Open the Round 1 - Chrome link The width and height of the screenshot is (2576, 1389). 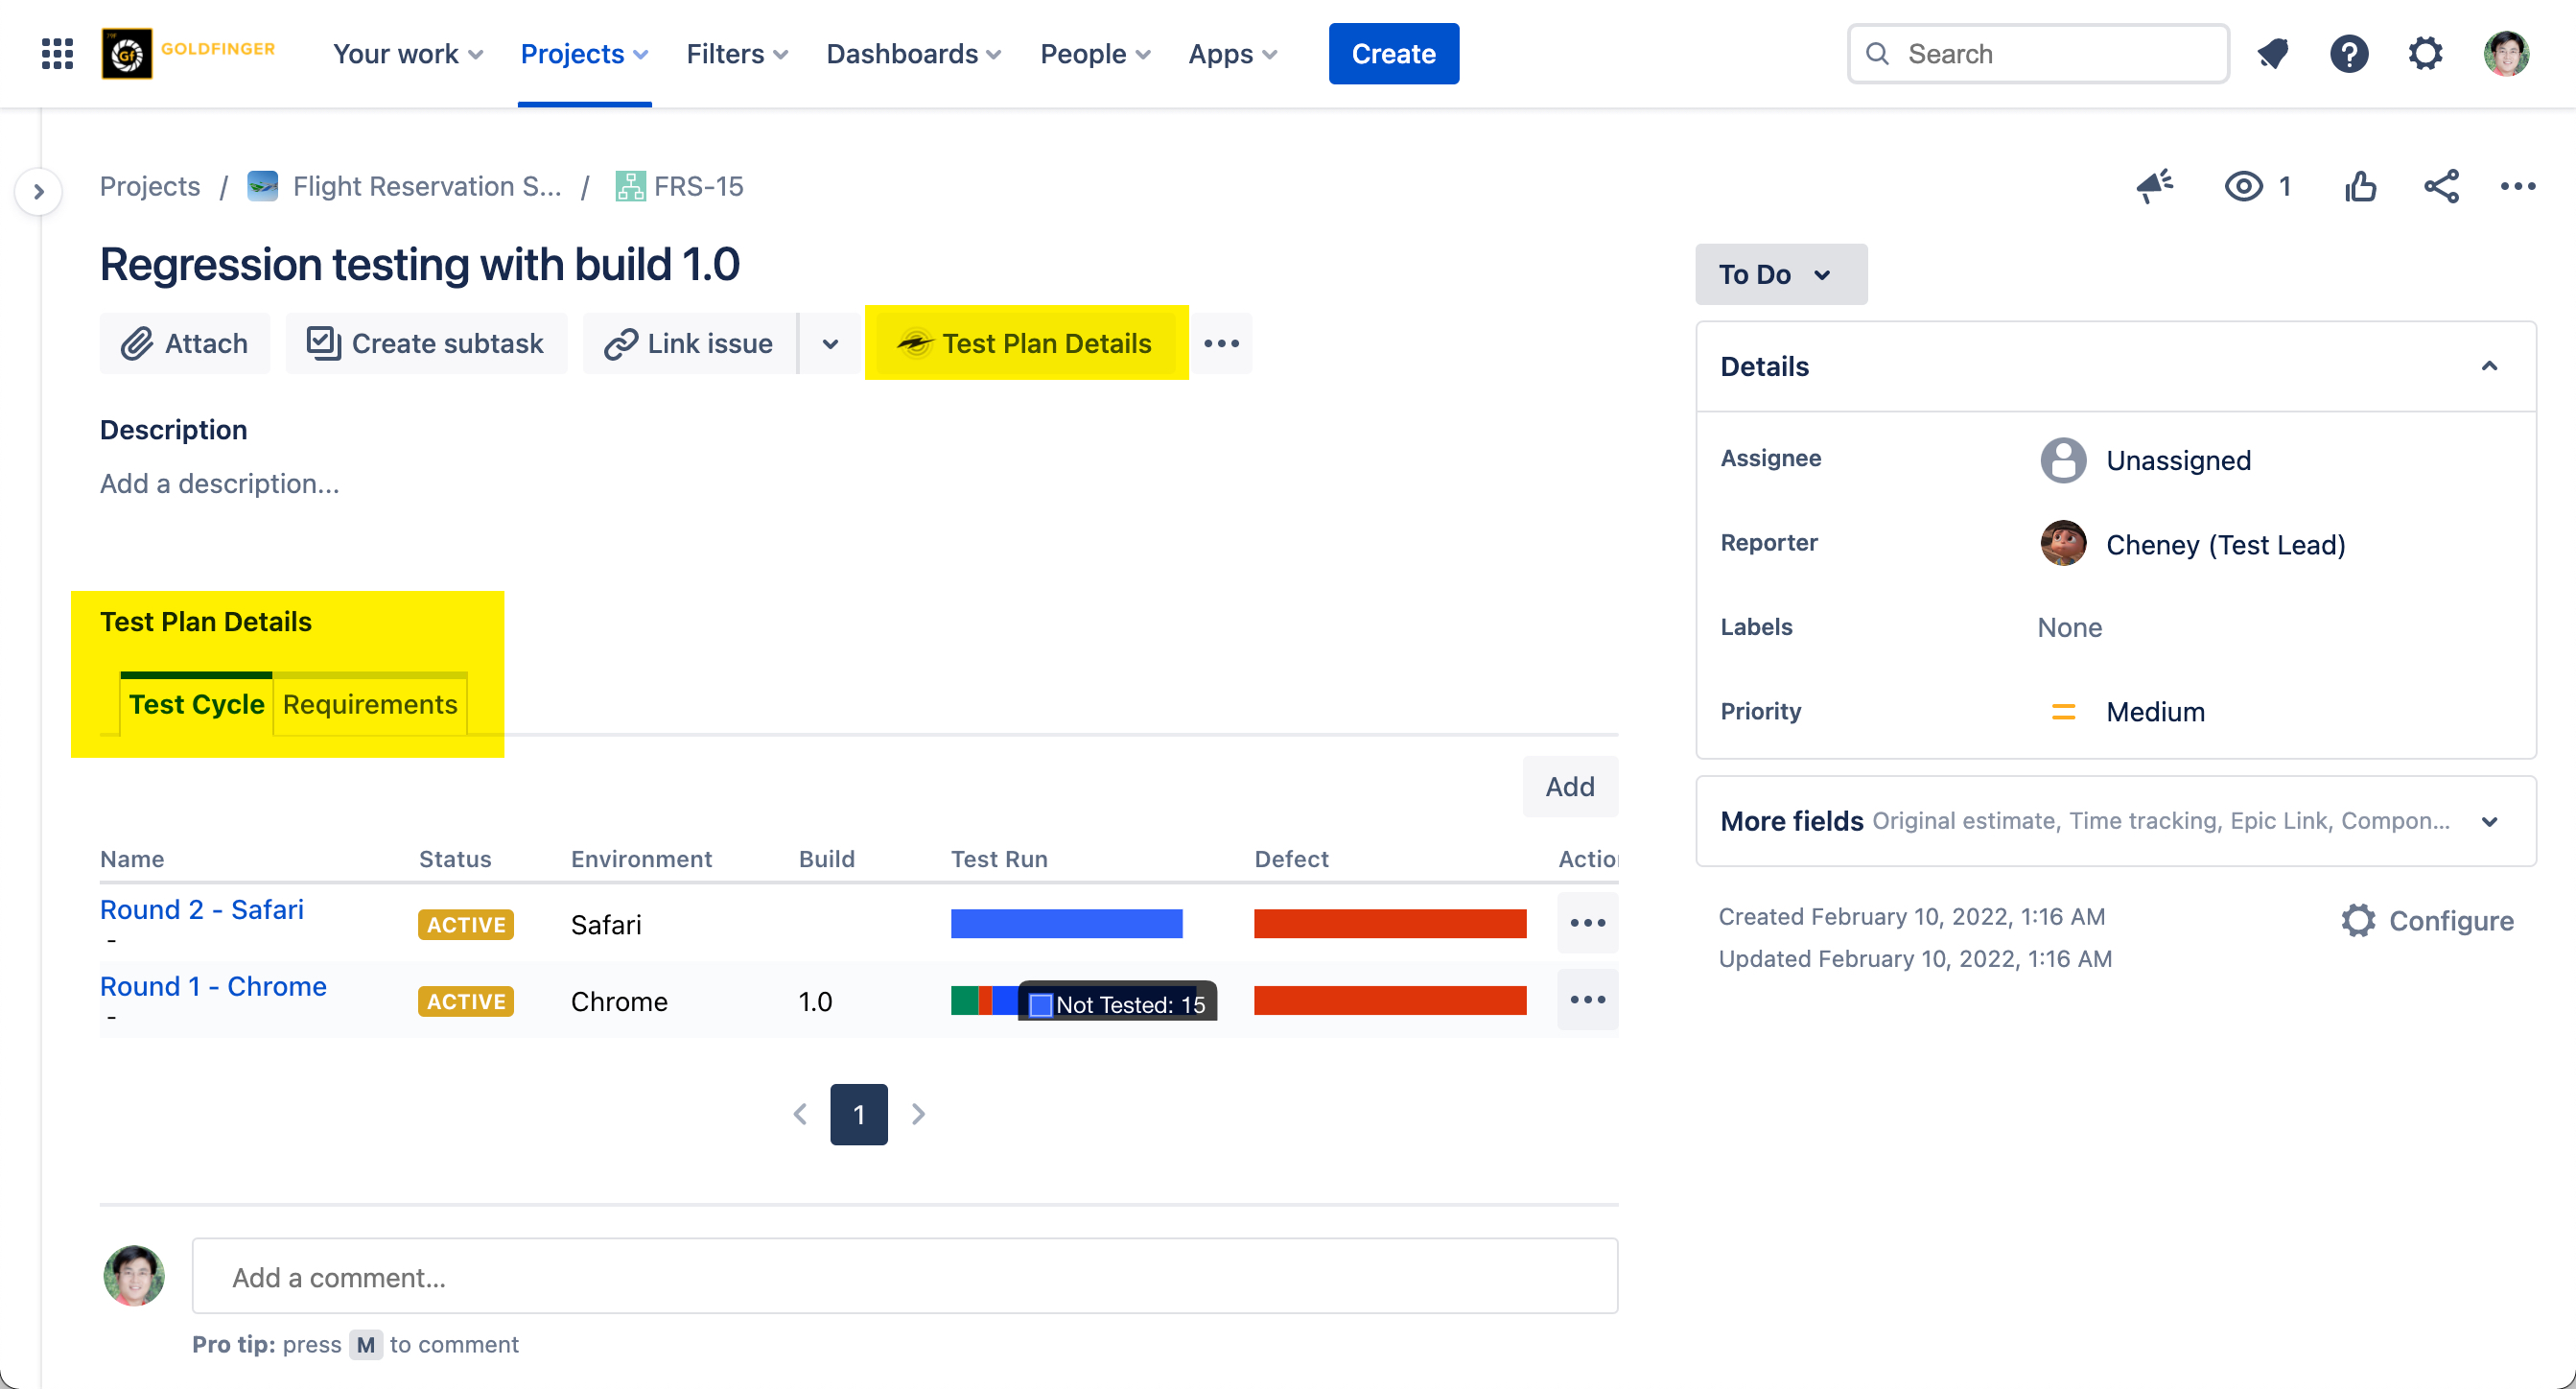click(213, 986)
